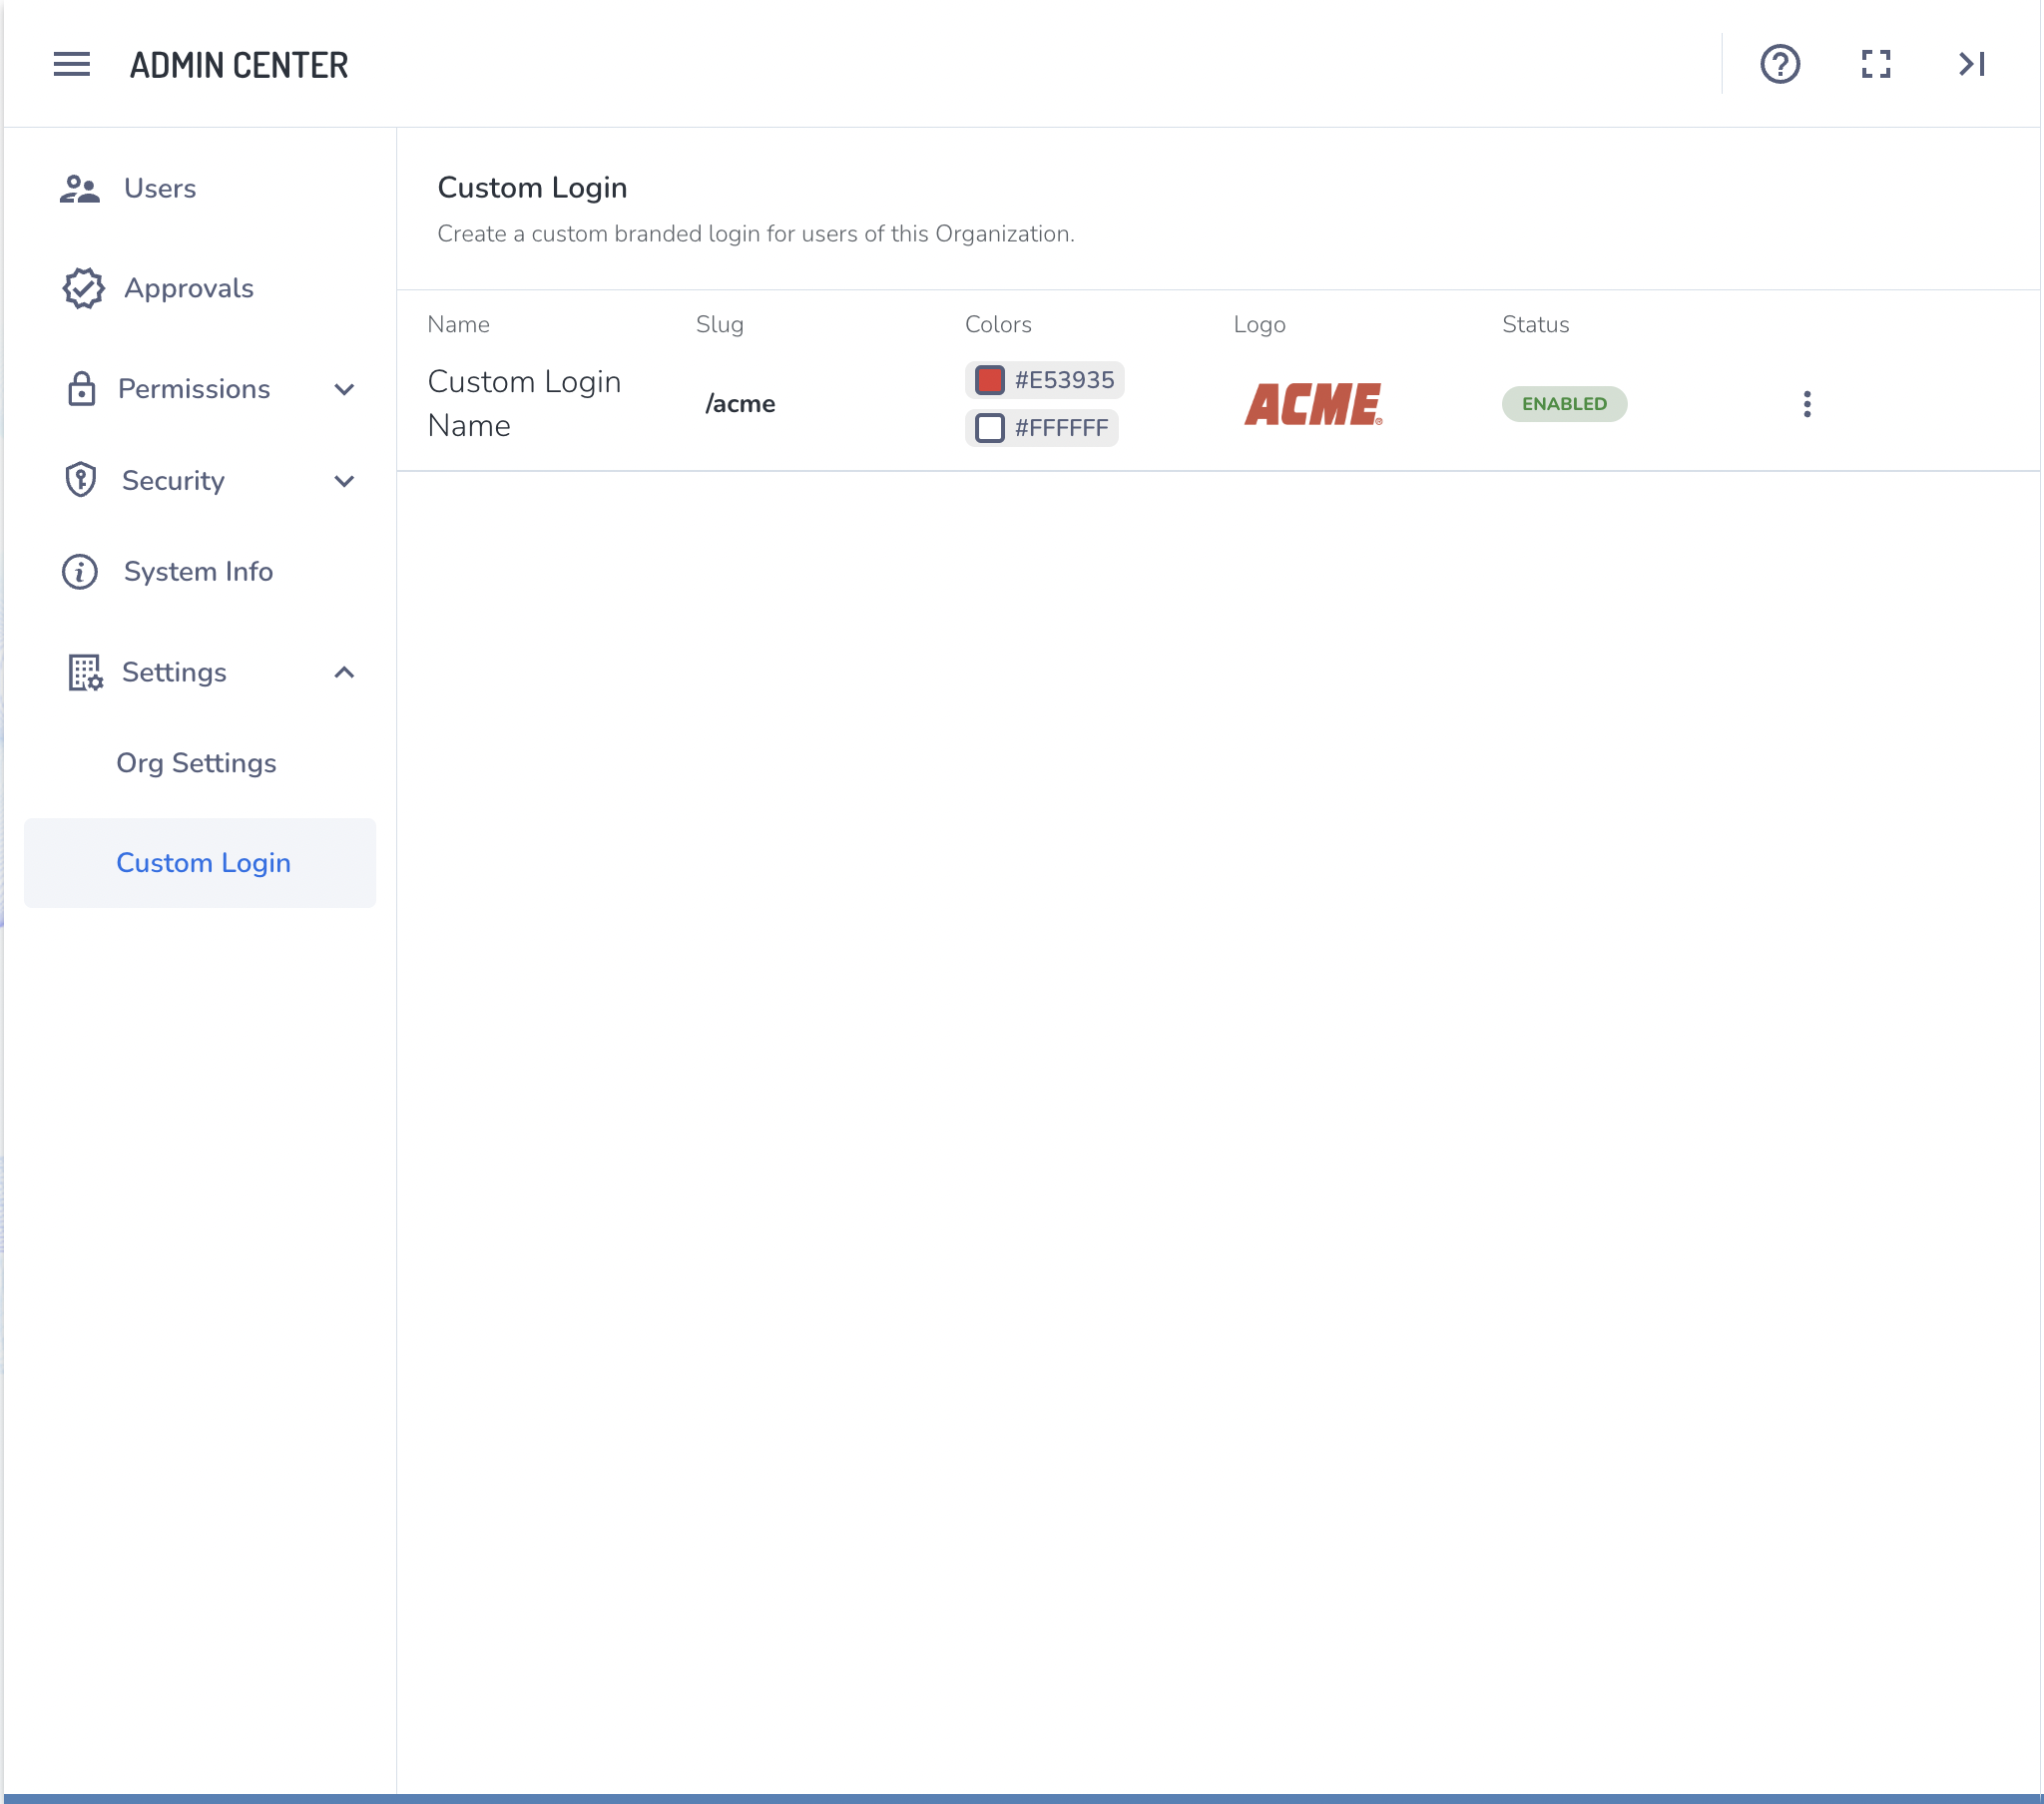
Task: Click the Security shield icon
Action: tap(81, 481)
